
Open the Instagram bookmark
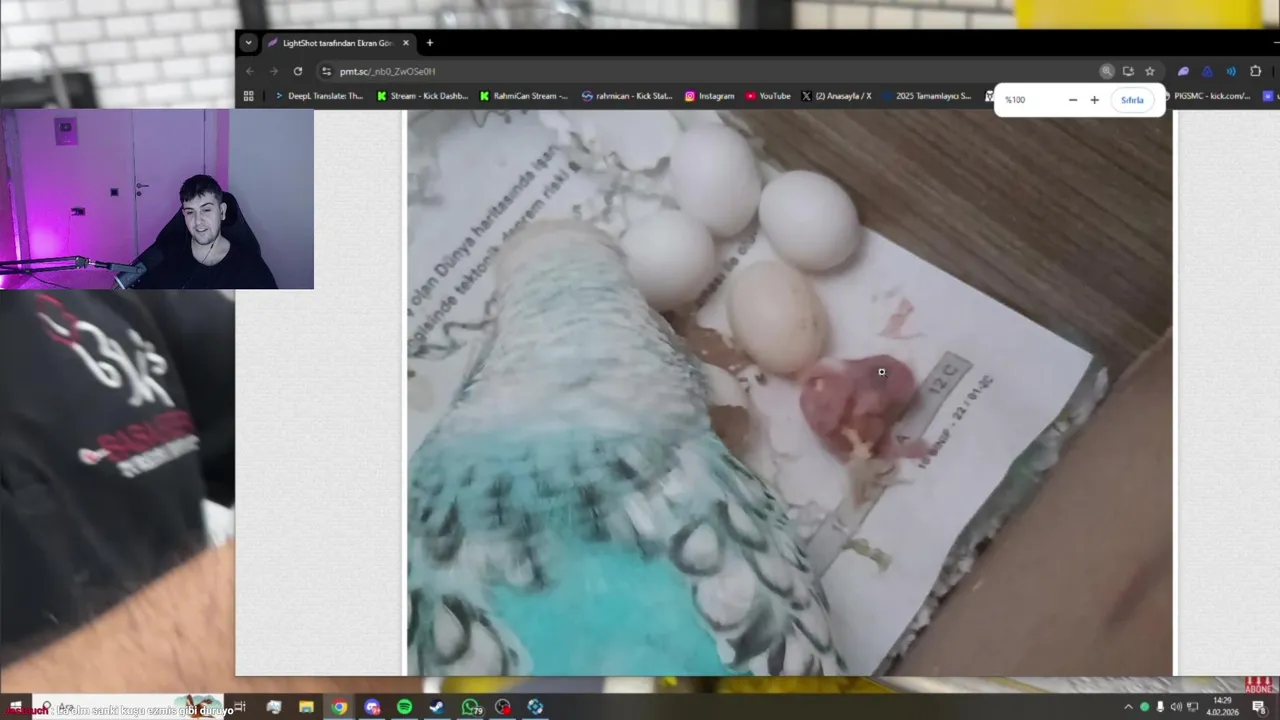pyautogui.click(x=709, y=96)
